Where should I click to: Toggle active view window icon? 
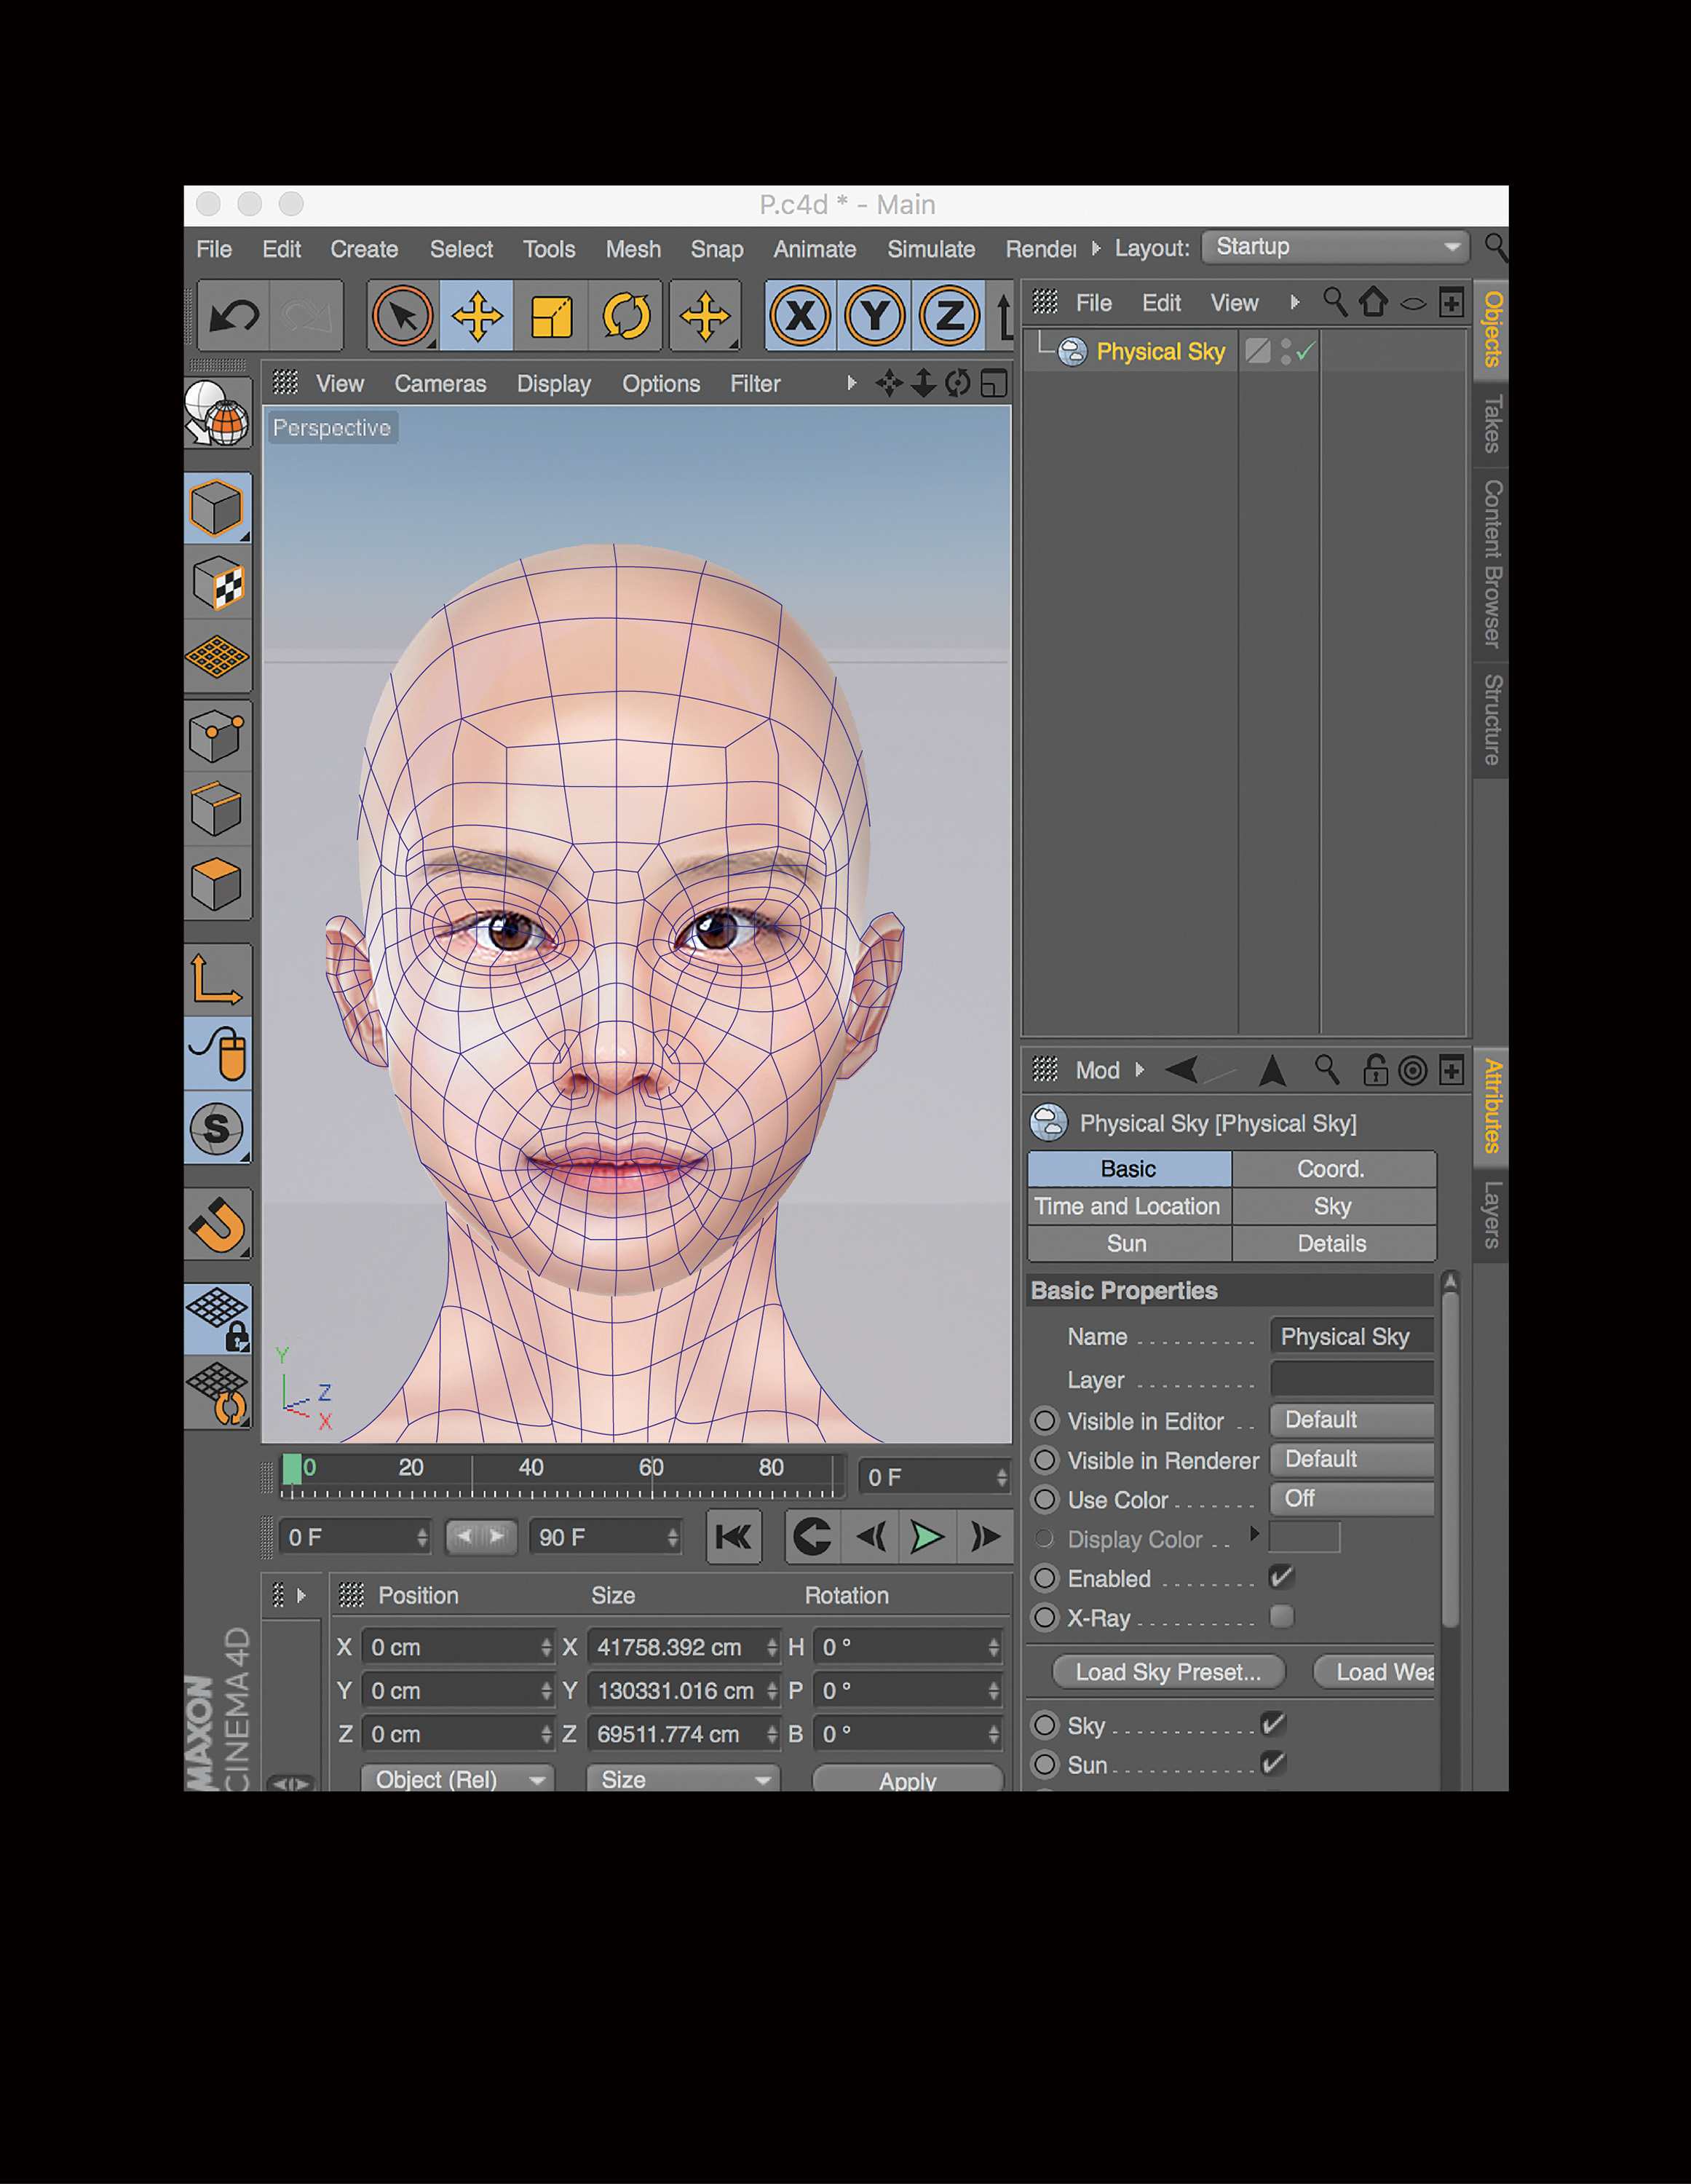(994, 383)
